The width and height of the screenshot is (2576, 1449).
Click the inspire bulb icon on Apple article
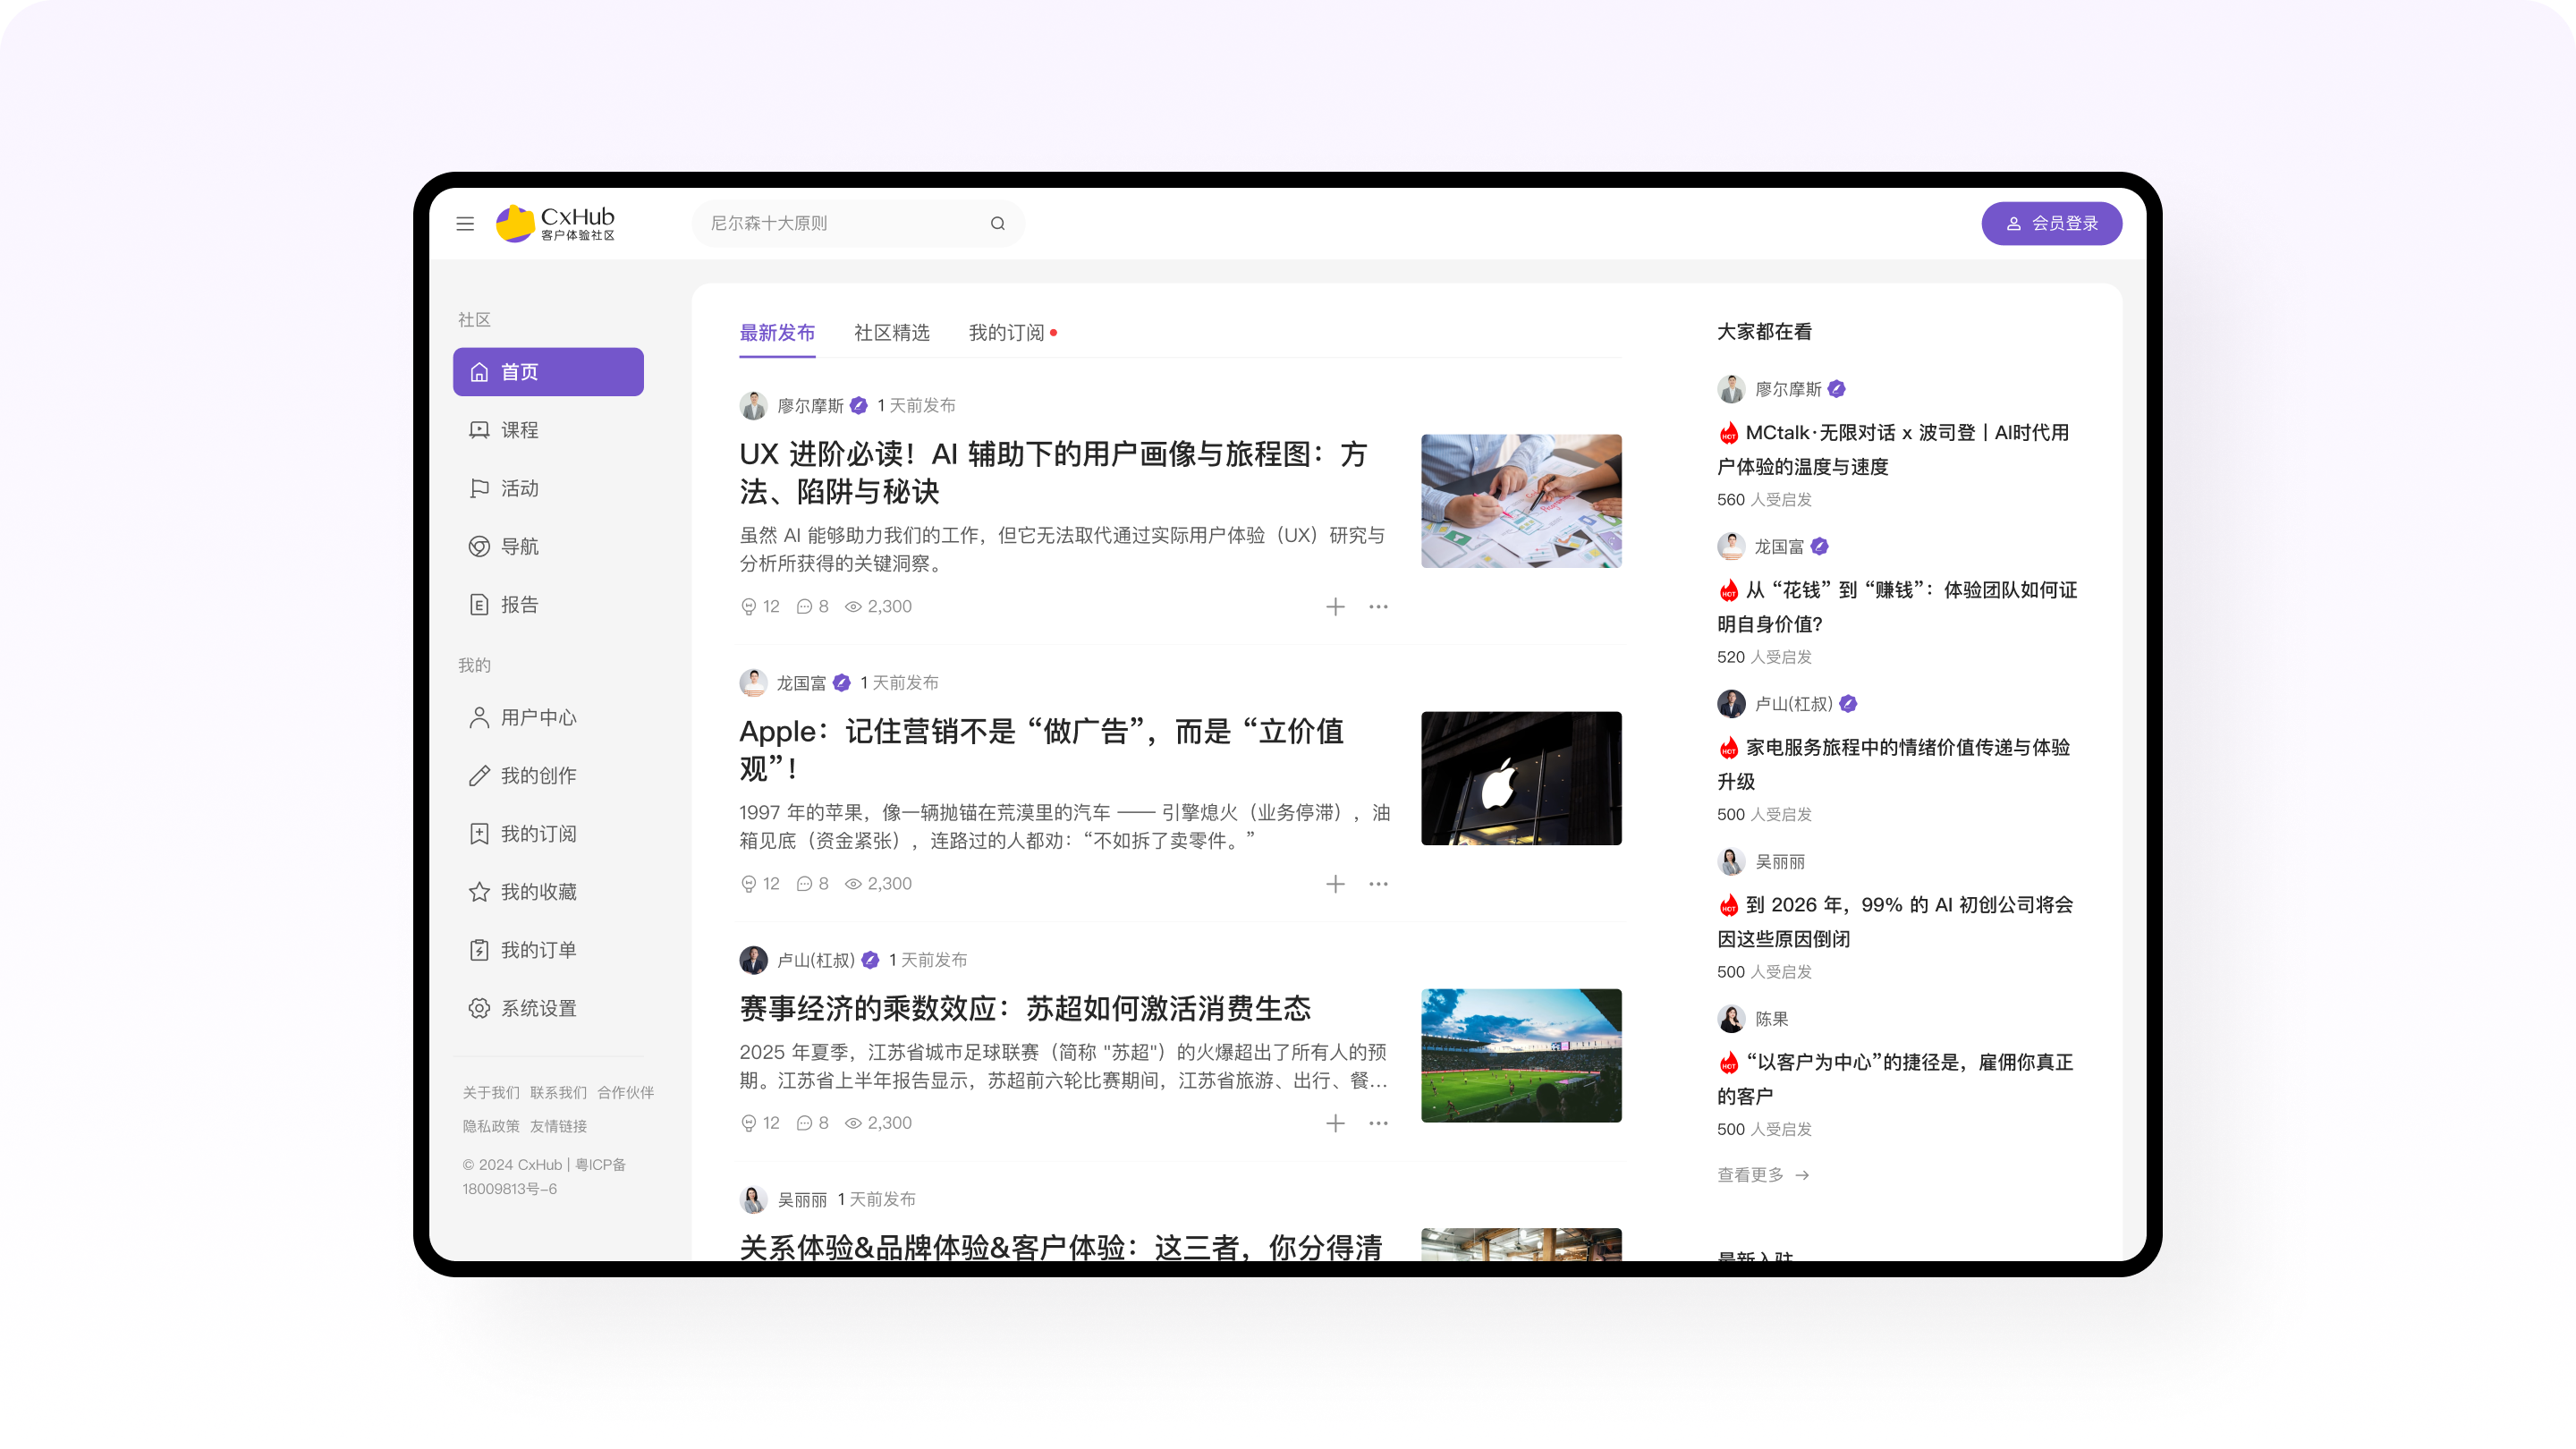[748, 883]
